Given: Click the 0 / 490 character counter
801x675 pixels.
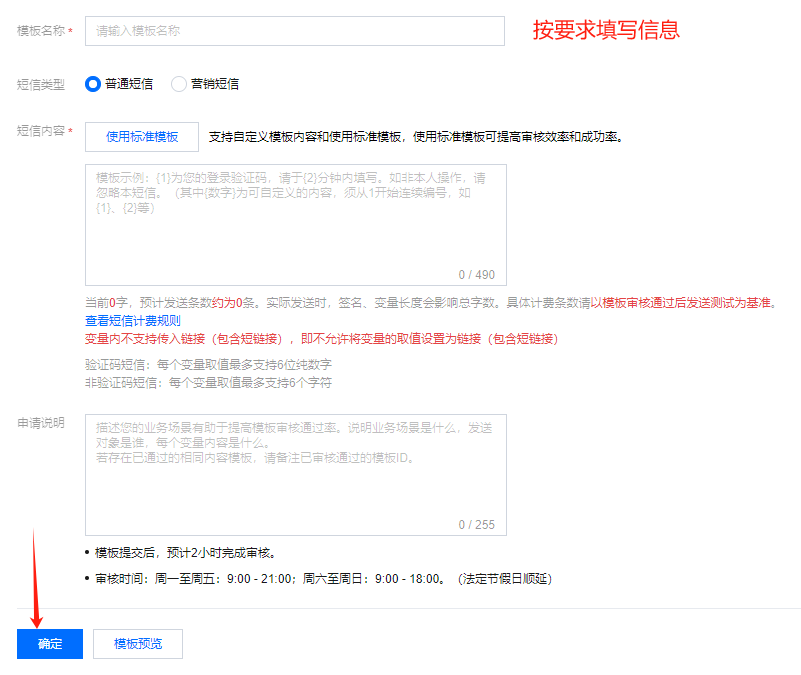Looking at the screenshot, I should pyautogui.click(x=476, y=274).
